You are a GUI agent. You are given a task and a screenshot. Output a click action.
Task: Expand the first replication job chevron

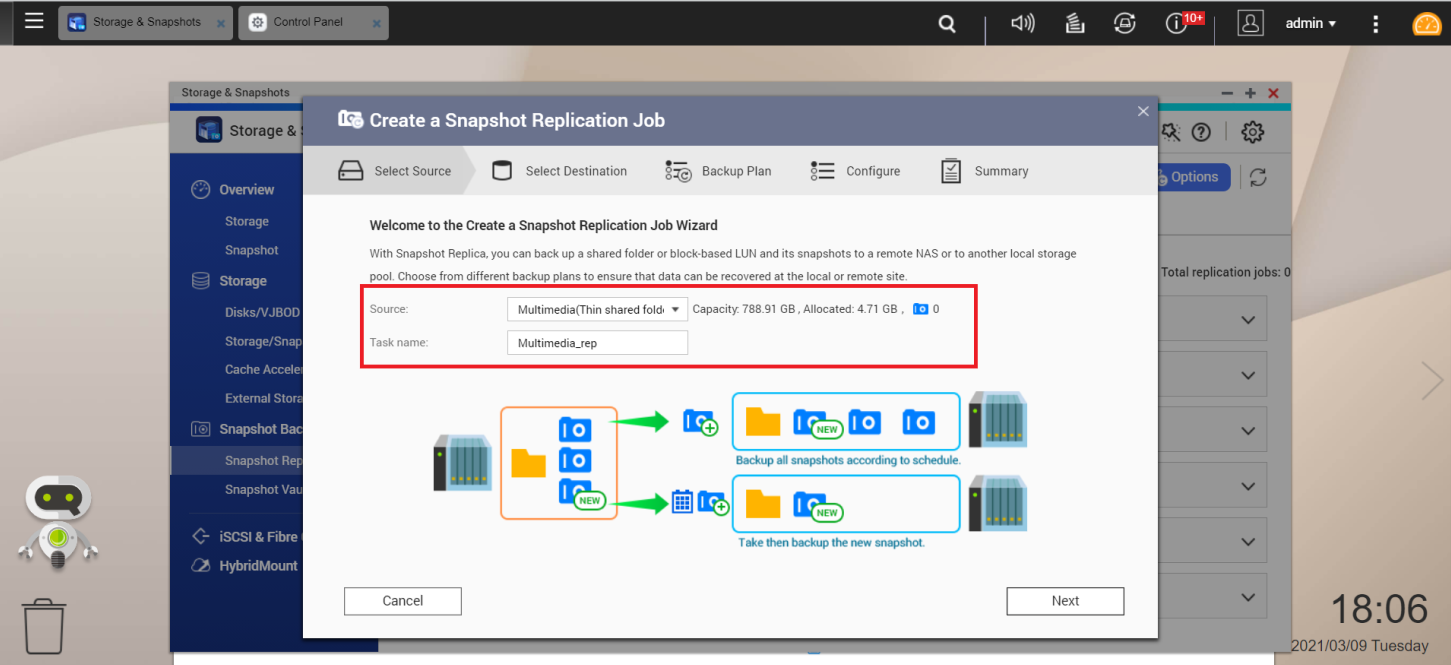1247,320
